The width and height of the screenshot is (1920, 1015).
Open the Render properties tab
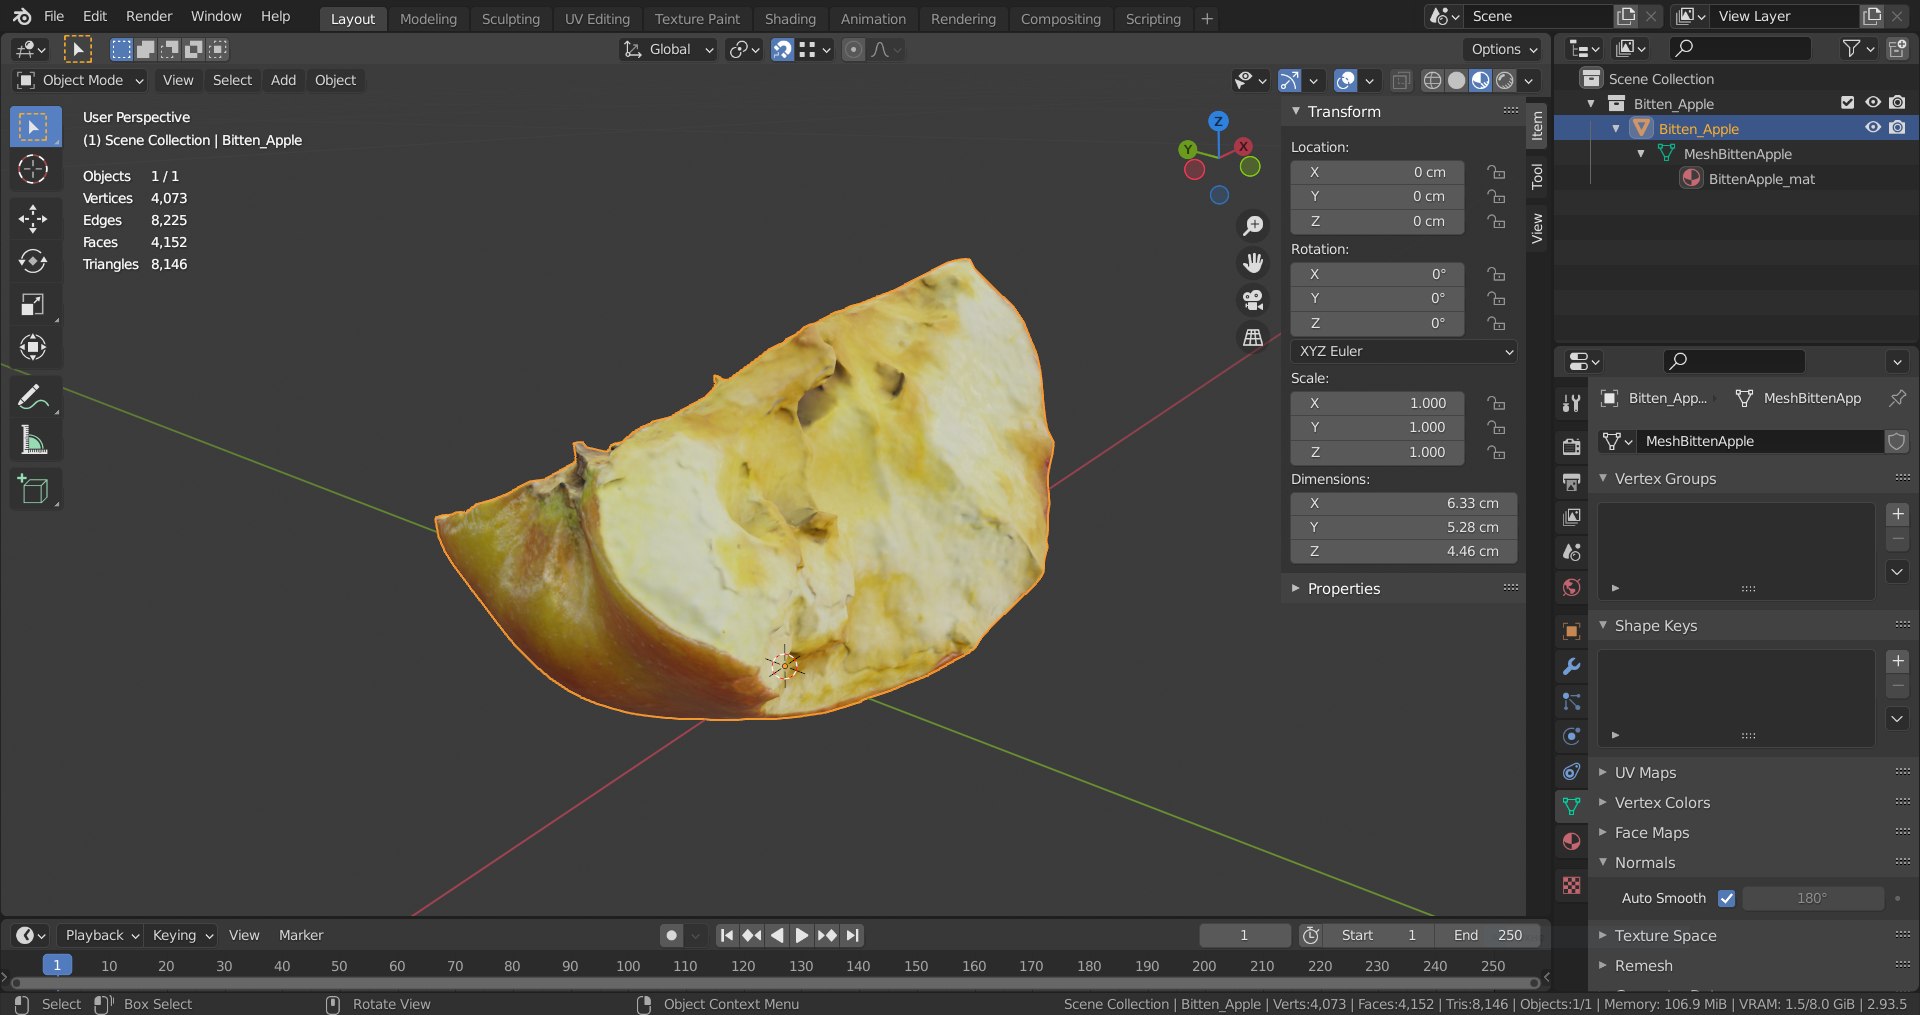(1571, 446)
